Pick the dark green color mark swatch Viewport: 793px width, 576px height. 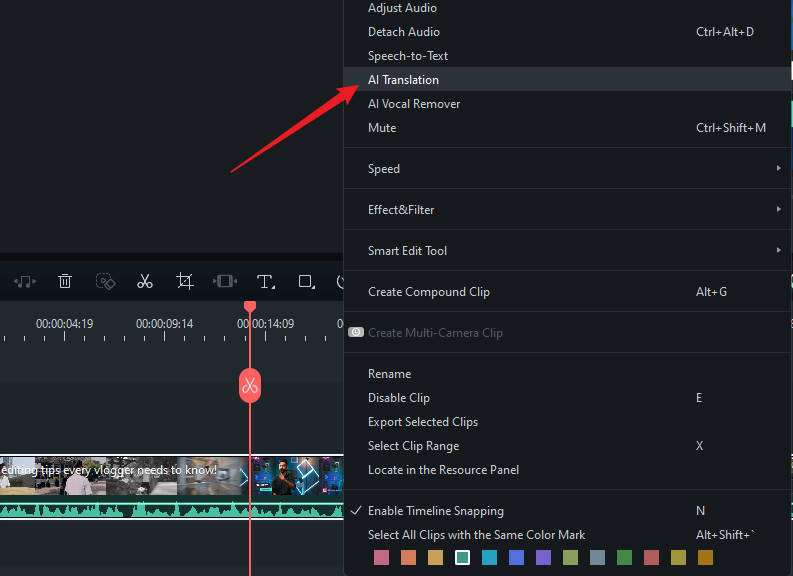tap(625, 557)
